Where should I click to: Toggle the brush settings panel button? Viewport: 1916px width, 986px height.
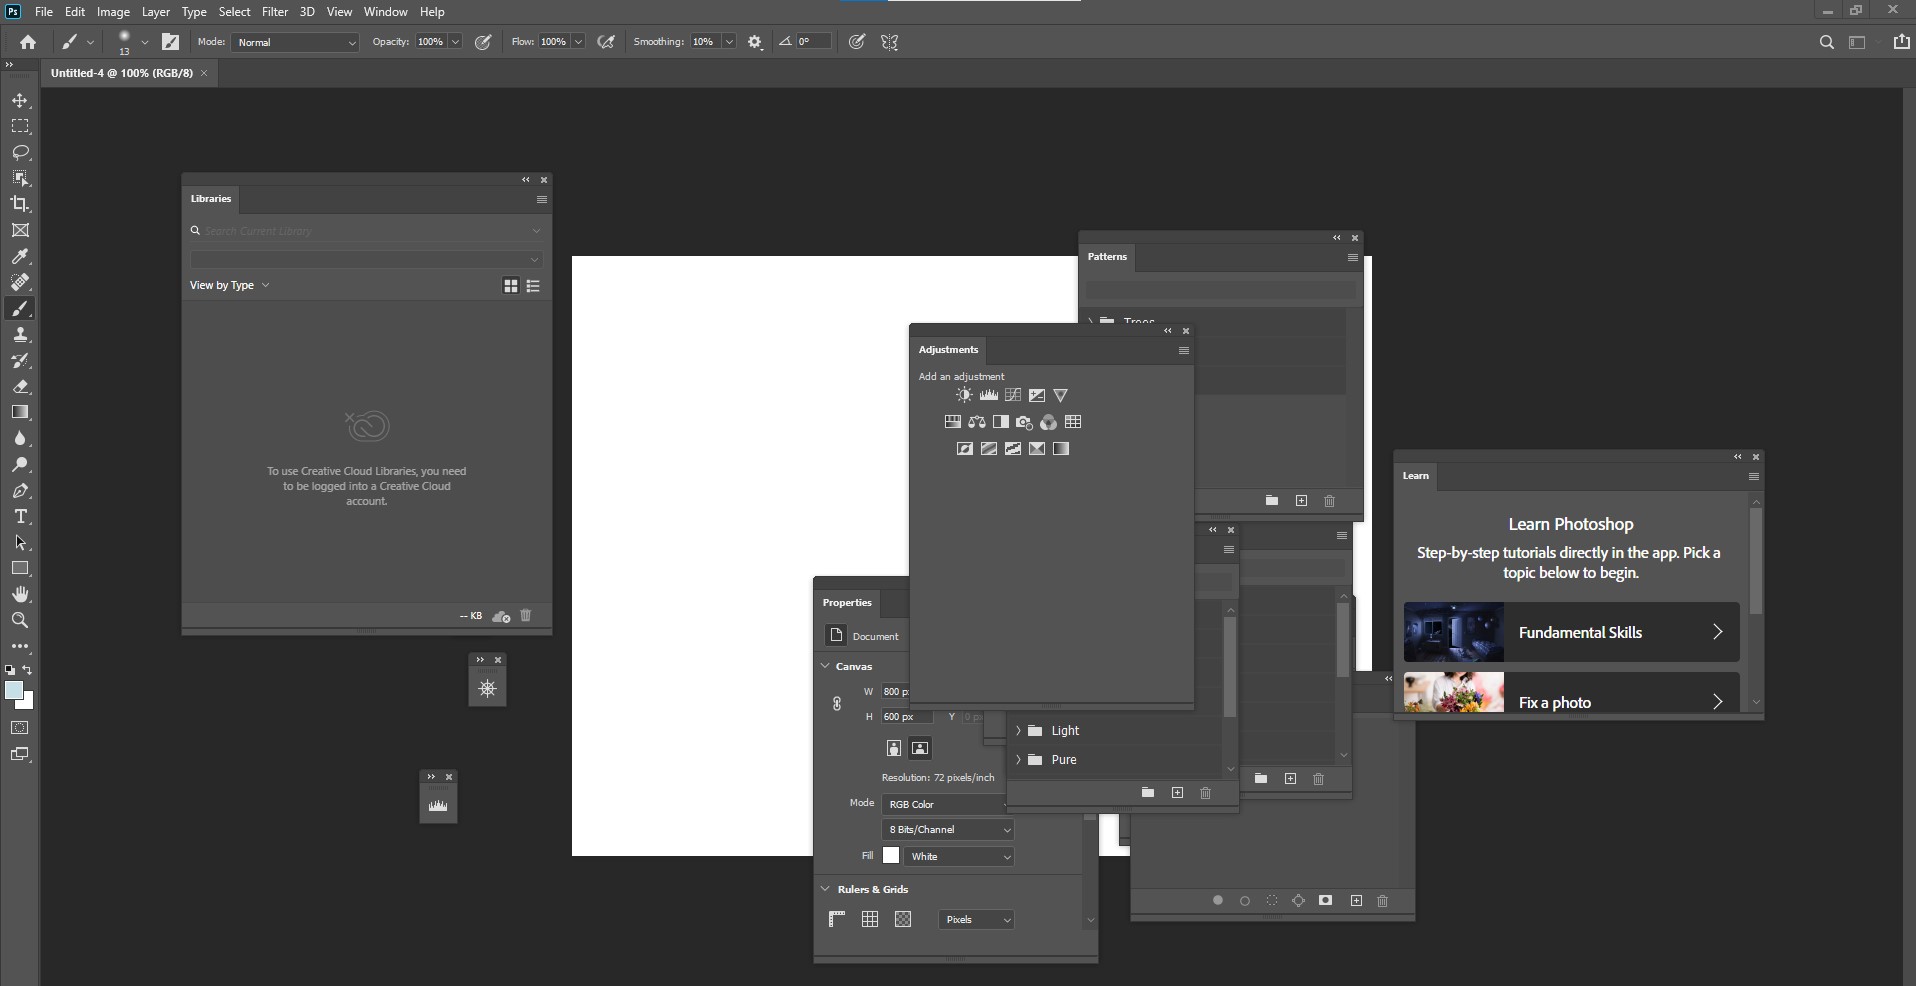pos(171,42)
